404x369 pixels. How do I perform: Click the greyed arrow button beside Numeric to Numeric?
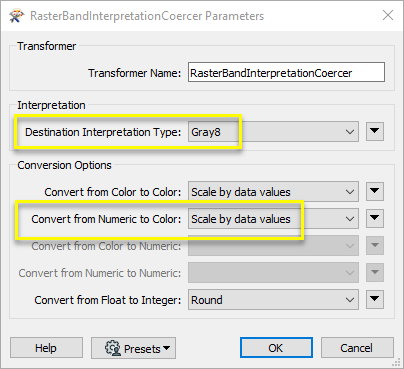click(375, 272)
